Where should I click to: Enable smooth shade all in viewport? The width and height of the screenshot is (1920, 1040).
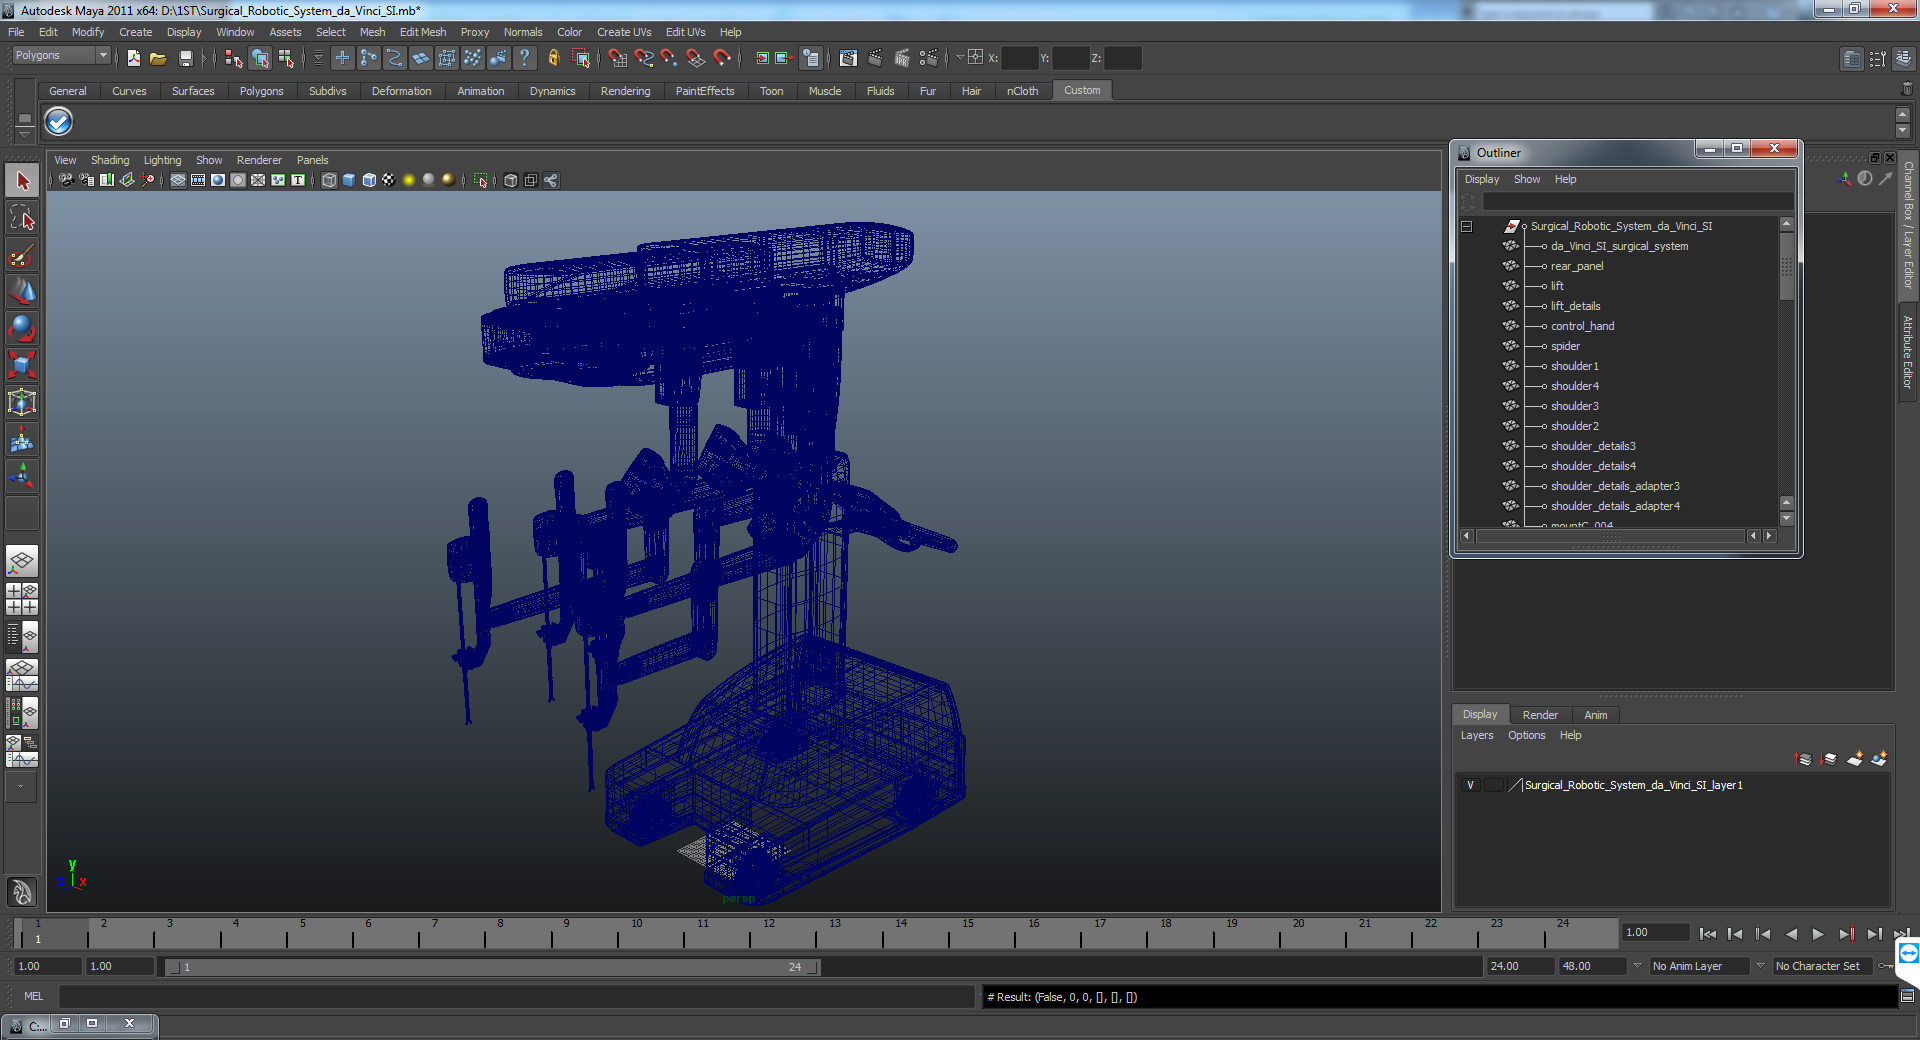pos(349,180)
